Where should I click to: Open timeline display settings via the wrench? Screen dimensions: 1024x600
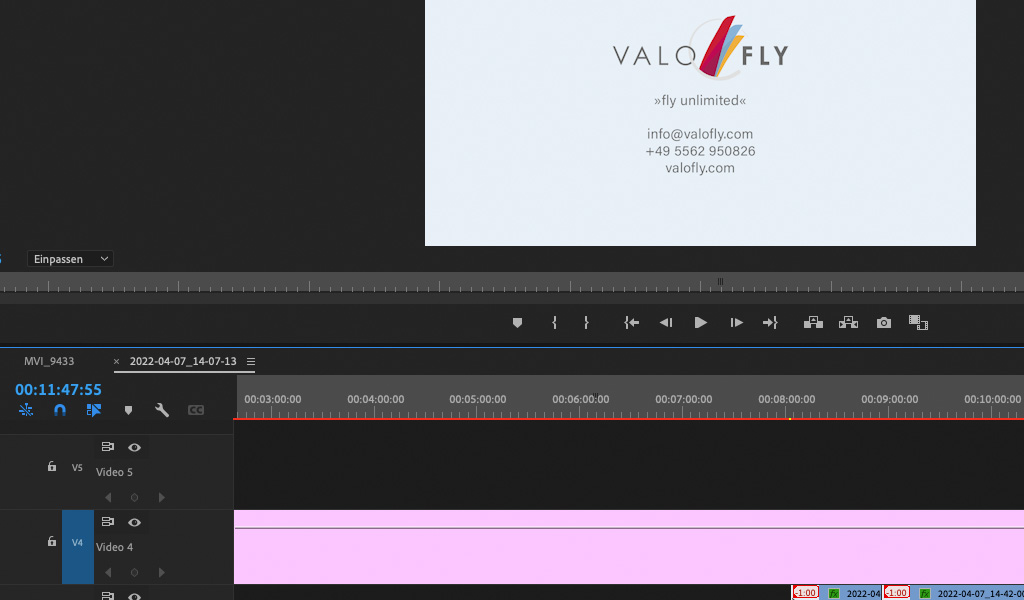pyautogui.click(x=162, y=410)
